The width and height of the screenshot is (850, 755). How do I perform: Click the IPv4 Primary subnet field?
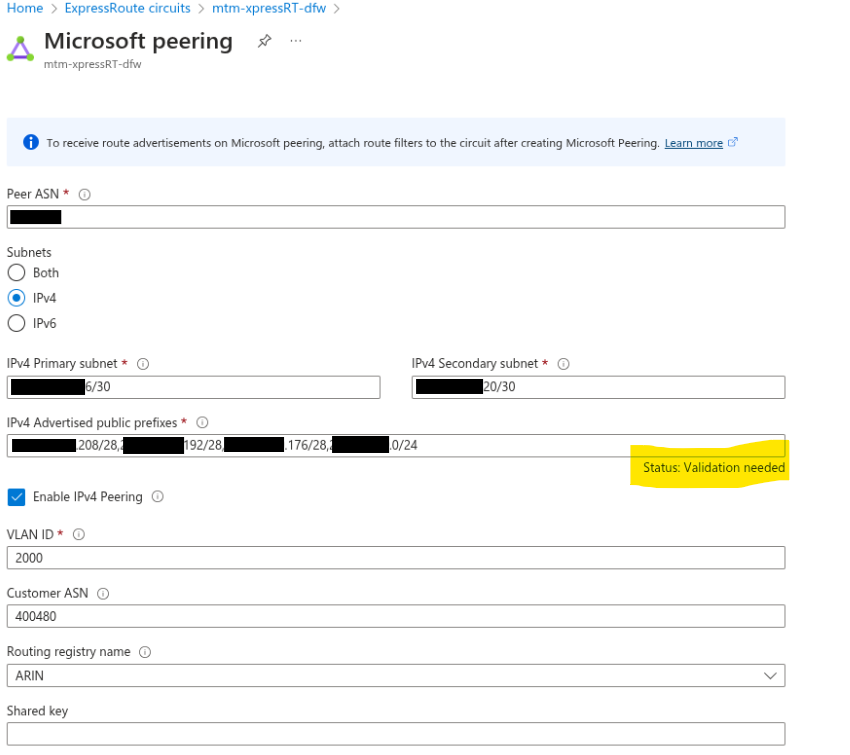click(x=194, y=387)
